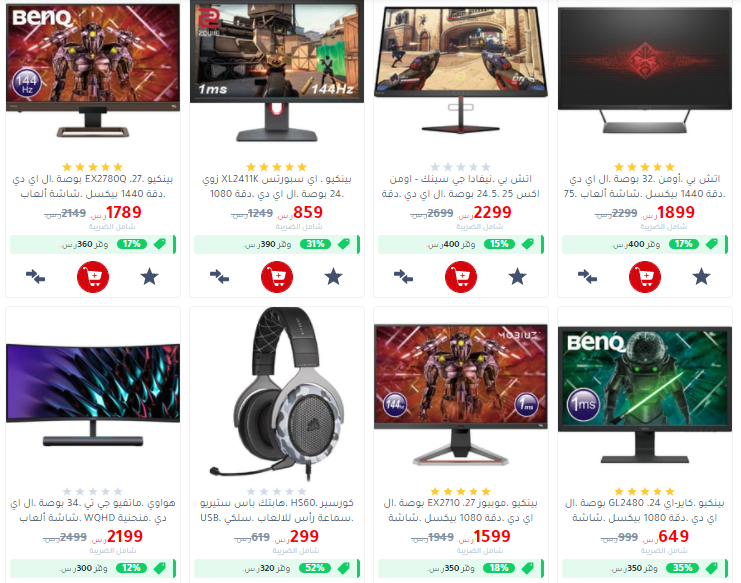The image size is (741, 583).
Task: Click the 1789 price of BenQ EX2780Q
Action: click(123, 212)
